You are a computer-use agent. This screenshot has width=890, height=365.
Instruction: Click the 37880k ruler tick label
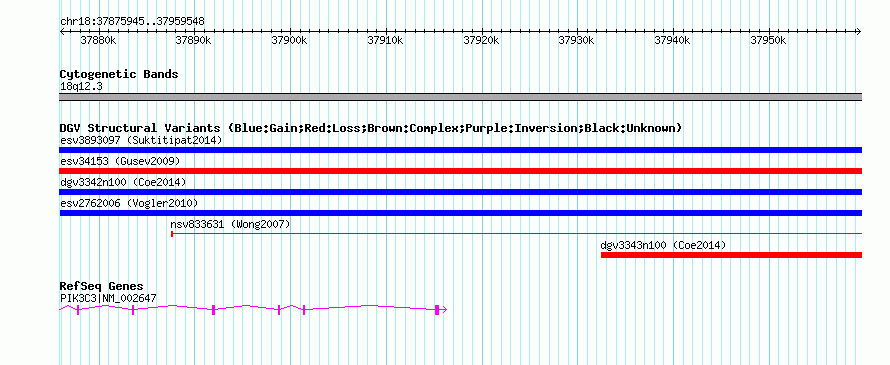(98, 40)
